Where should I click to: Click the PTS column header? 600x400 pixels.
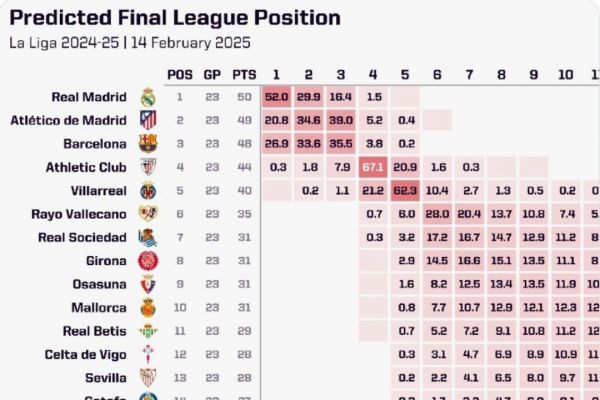point(244,74)
